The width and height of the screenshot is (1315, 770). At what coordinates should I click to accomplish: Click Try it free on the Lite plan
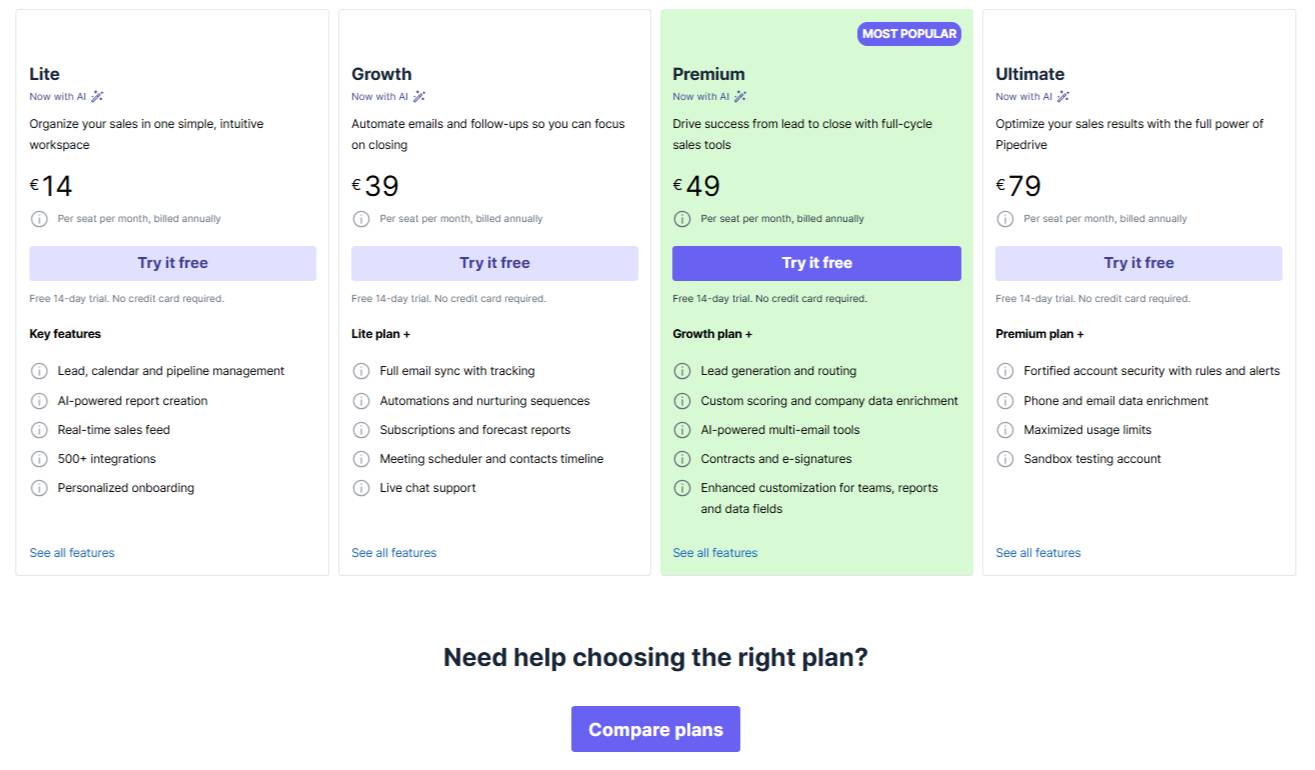(x=172, y=262)
